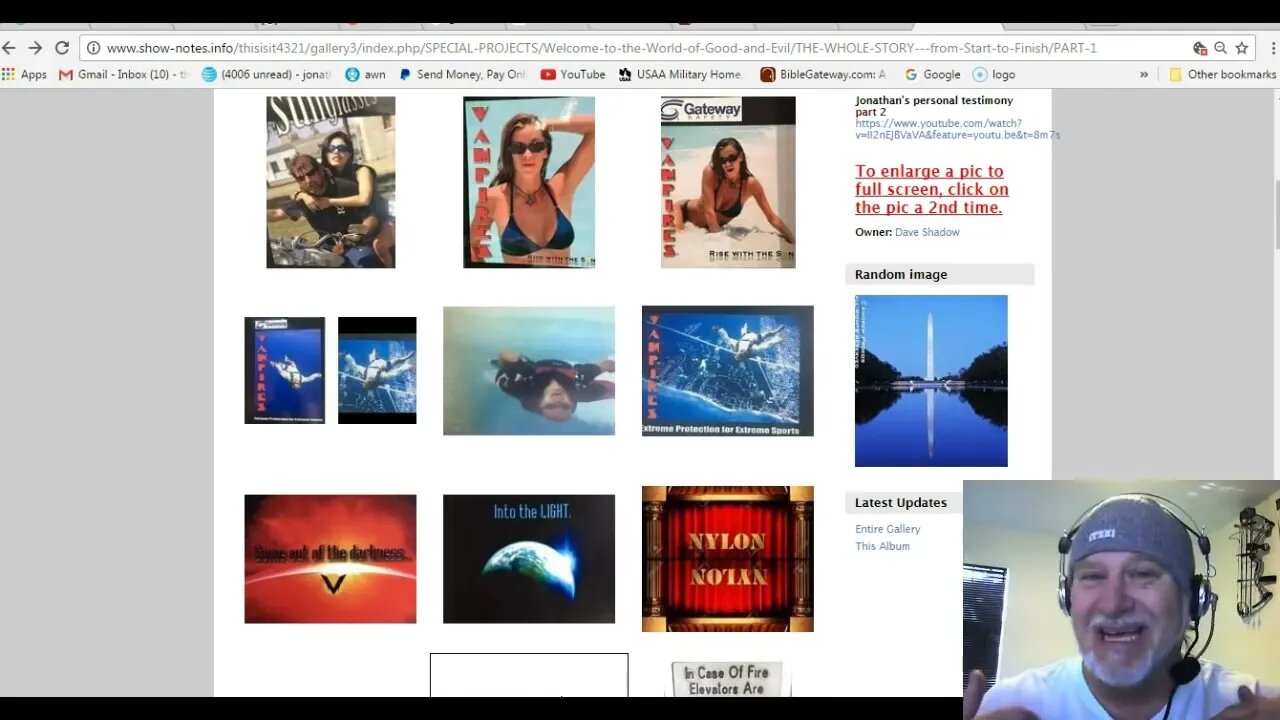The image size is (1280, 720).
Task: Open the Sunglasses jet ski couple thumbnail
Action: pos(331,182)
